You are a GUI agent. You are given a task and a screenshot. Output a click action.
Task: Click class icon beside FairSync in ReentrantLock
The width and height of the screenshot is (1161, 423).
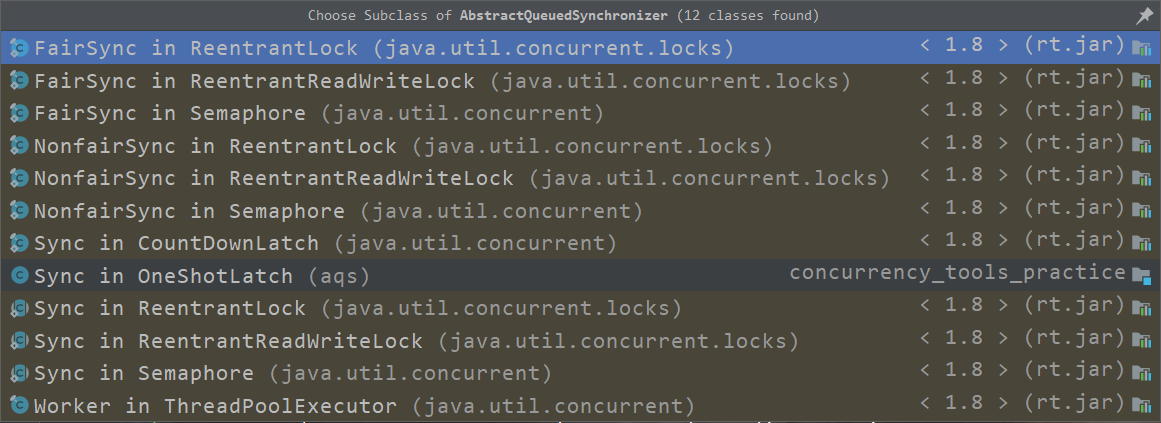(18, 48)
